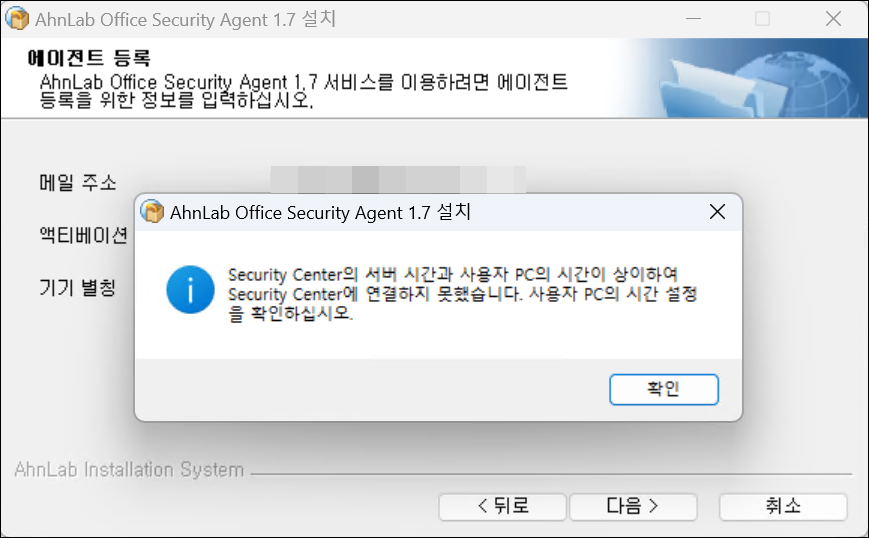
Task: Click the 기기 별칭 device alias label
Action: 77,288
